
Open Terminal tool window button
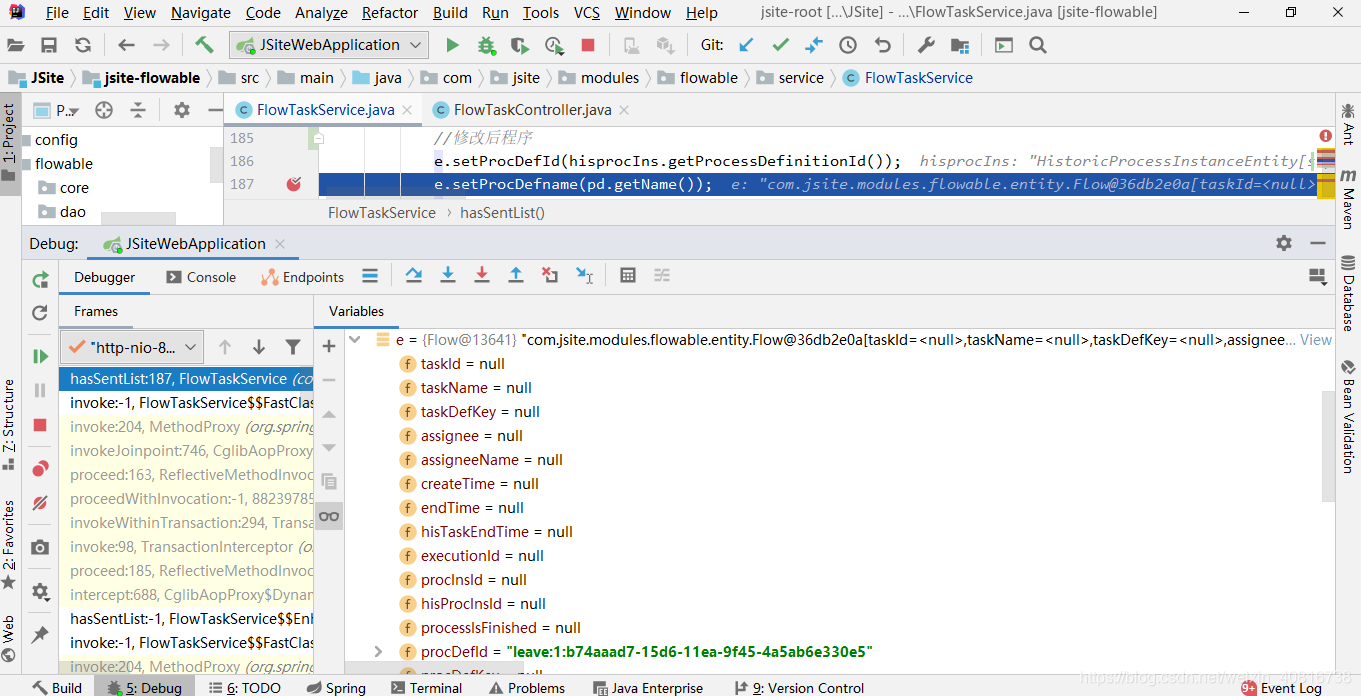click(x=427, y=688)
